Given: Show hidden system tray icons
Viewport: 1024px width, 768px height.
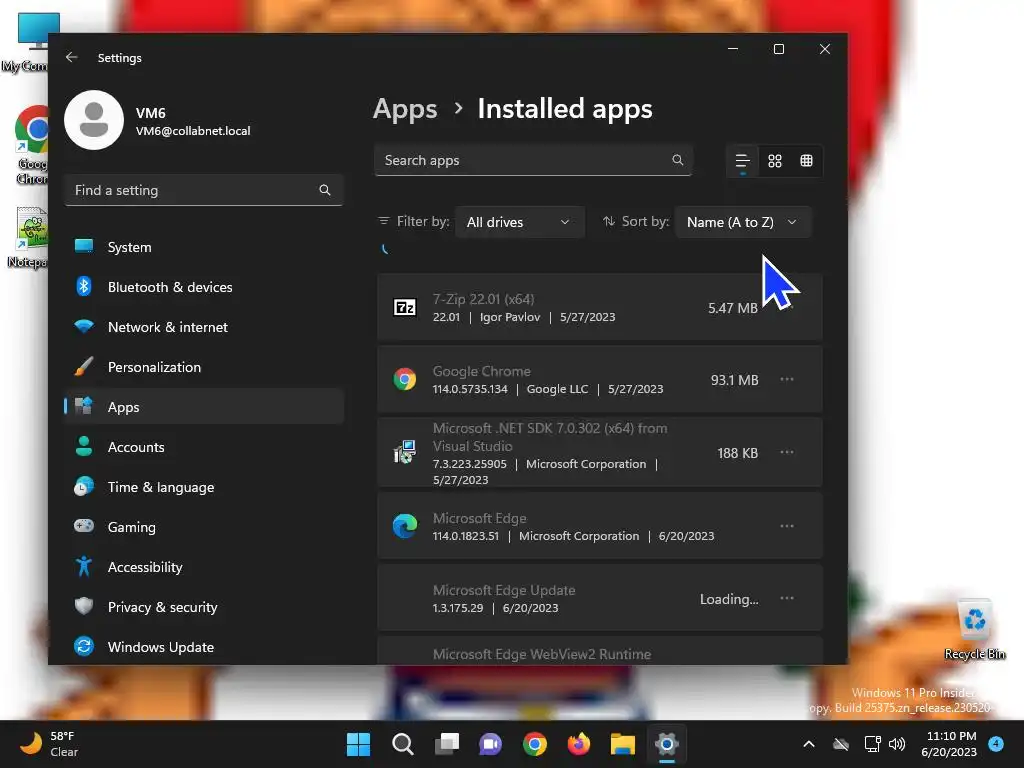Looking at the screenshot, I should pyautogui.click(x=808, y=744).
